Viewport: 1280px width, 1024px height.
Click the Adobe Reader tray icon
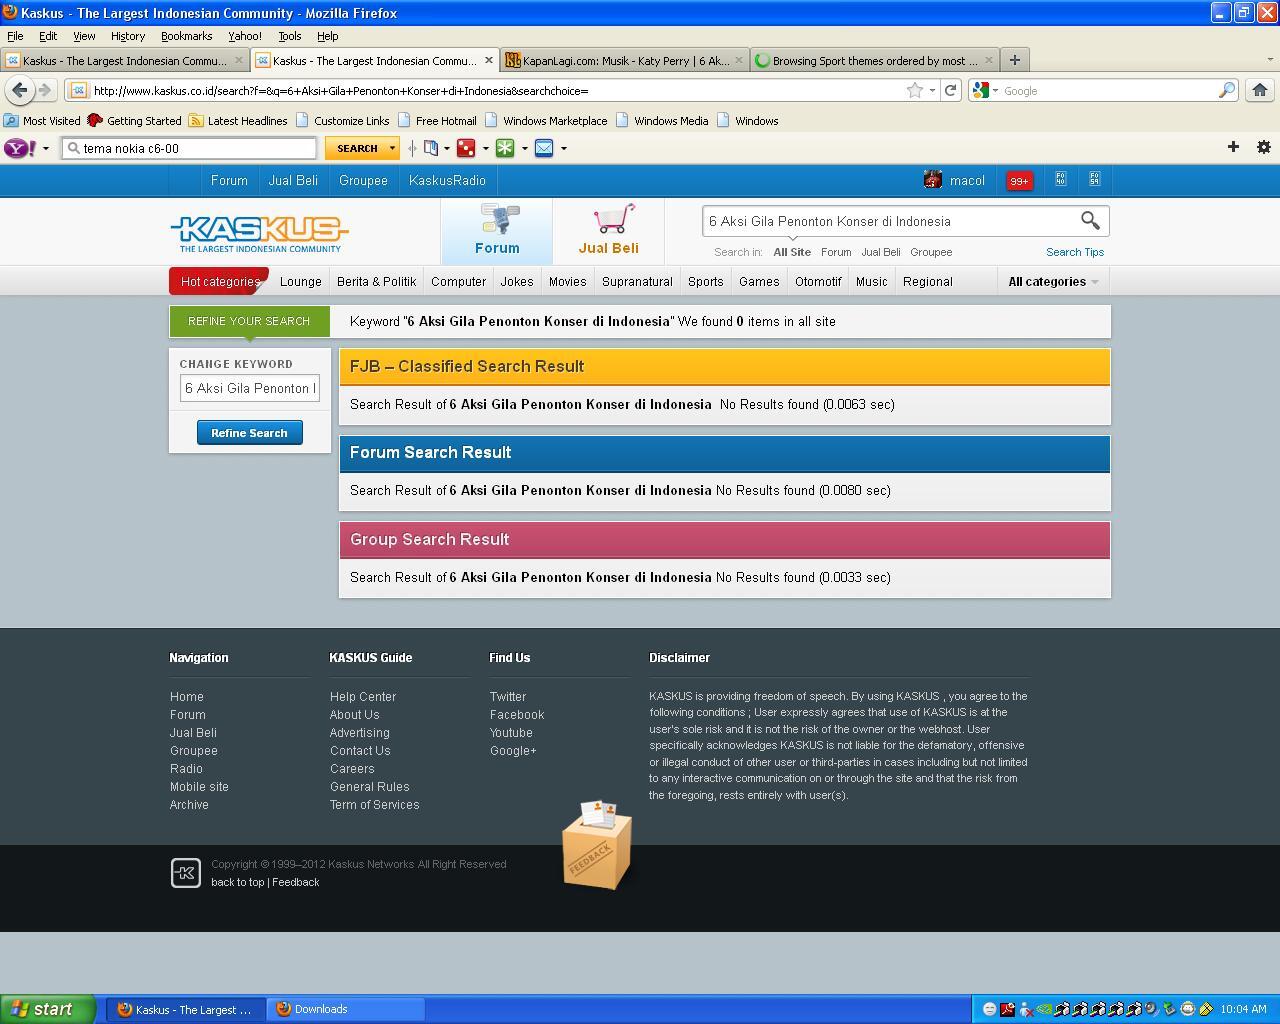1007,1009
